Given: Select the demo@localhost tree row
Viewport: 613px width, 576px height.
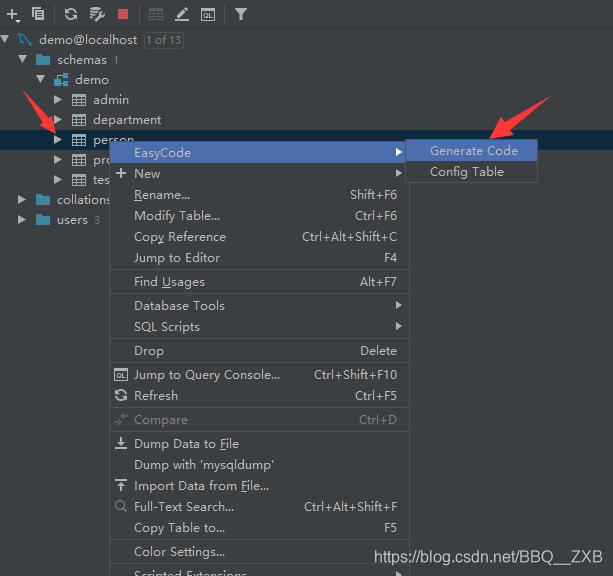Looking at the screenshot, I should [306, 39].
